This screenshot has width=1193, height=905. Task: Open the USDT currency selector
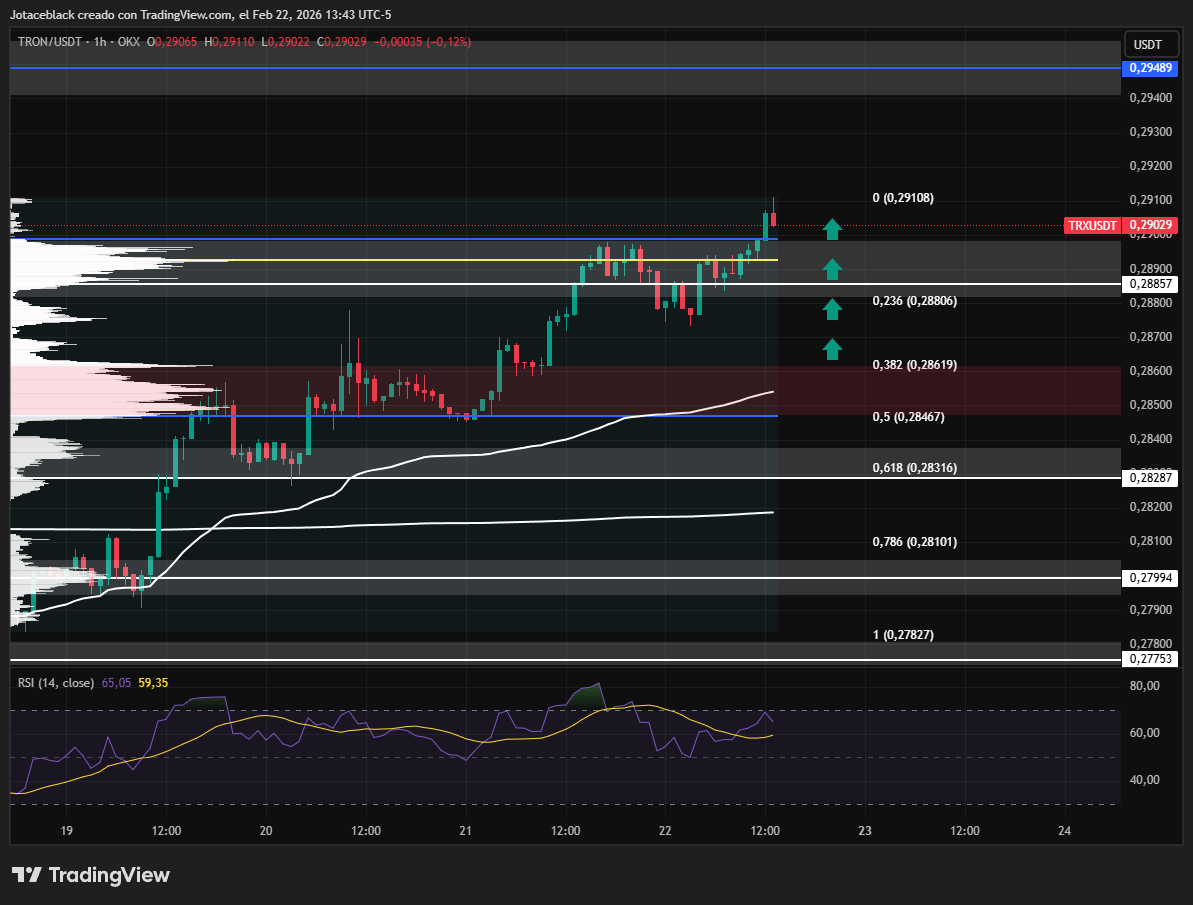[x=1148, y=45]
